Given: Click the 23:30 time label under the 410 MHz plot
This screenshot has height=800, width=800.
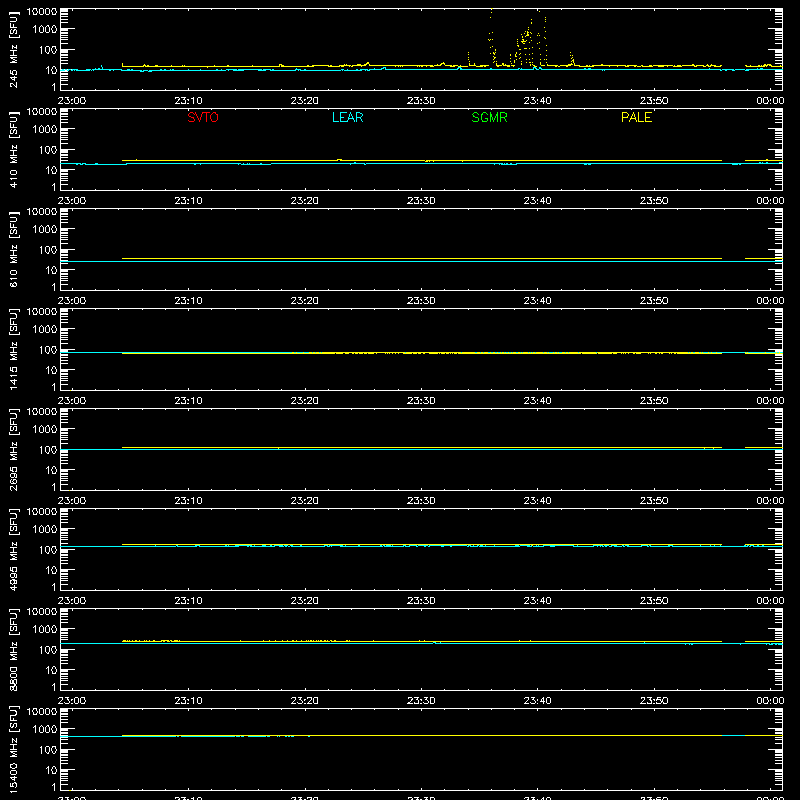Looking at the screenshot, I should [x=421, y=201].
